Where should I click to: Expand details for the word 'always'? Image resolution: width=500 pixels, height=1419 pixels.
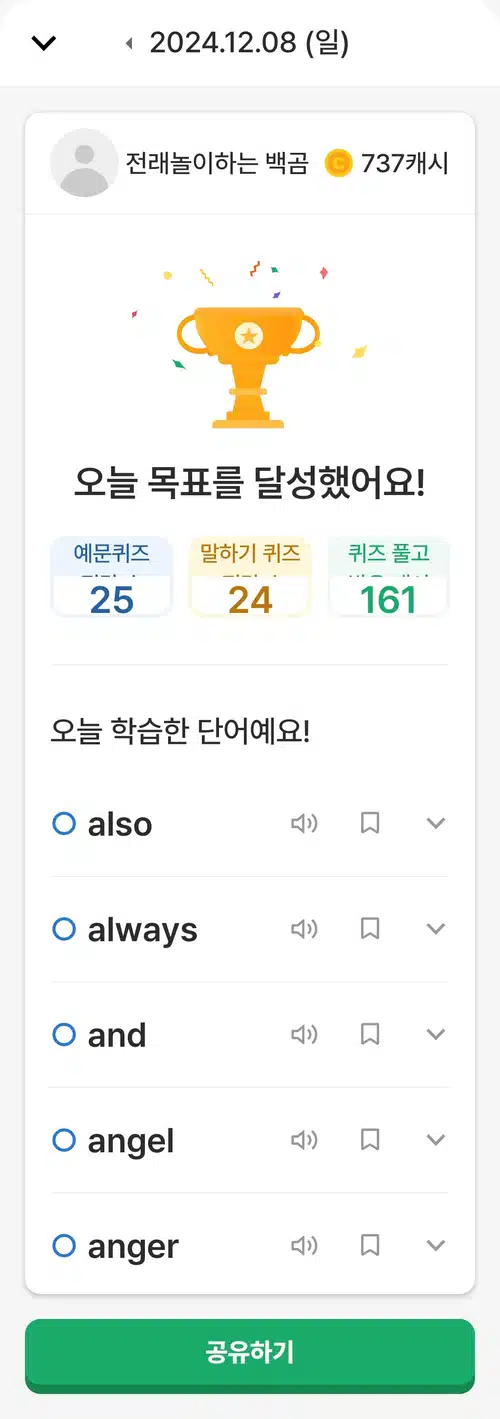click(x=435, y=929)
